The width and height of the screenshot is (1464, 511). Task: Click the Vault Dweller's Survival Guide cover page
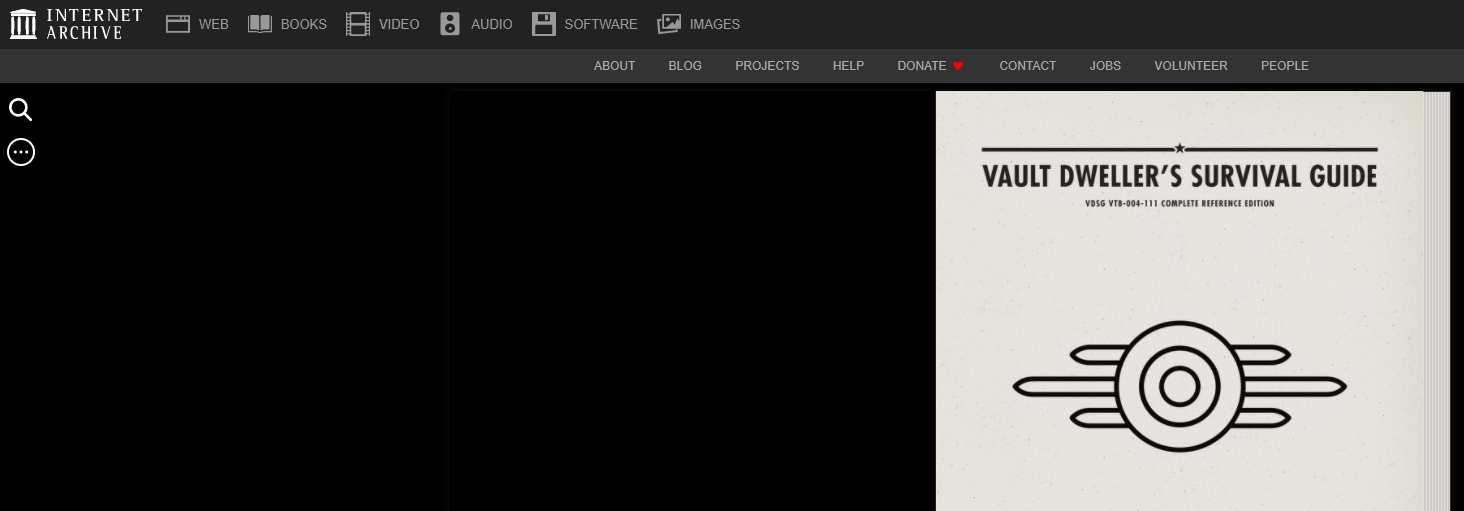(1179, 301)
